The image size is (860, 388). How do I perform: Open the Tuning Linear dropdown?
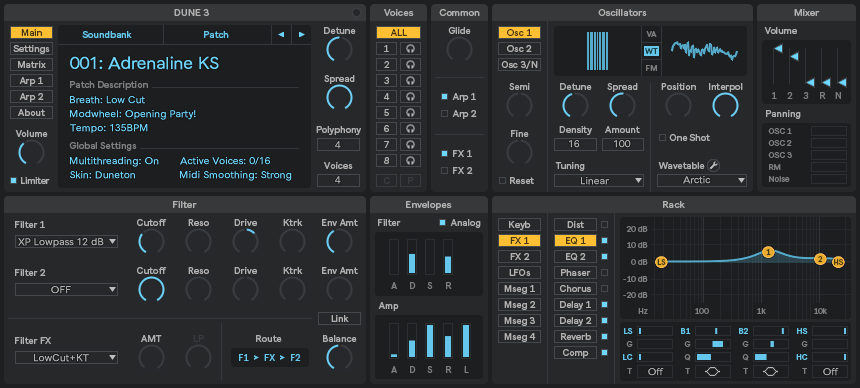[x=599, y=181]
